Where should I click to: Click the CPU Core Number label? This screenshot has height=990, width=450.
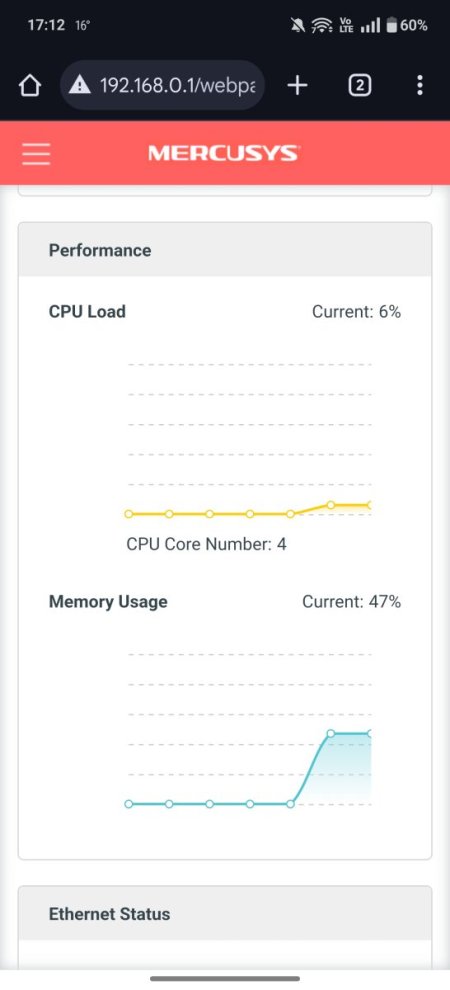206,544
